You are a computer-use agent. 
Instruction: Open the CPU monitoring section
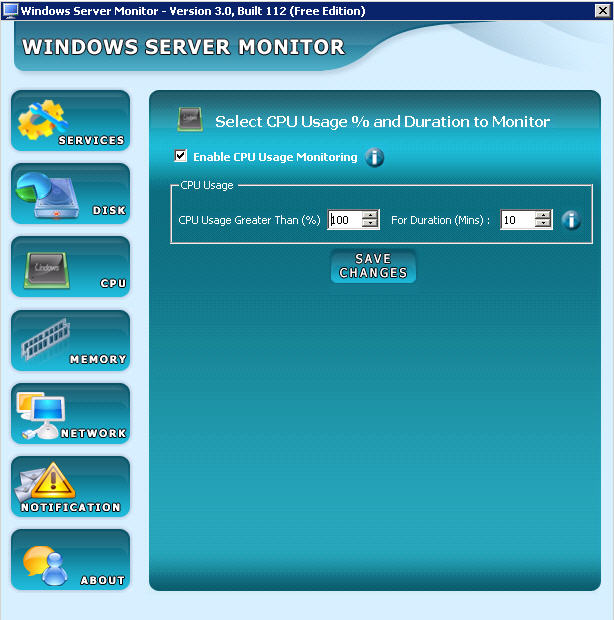click(70, 267)
